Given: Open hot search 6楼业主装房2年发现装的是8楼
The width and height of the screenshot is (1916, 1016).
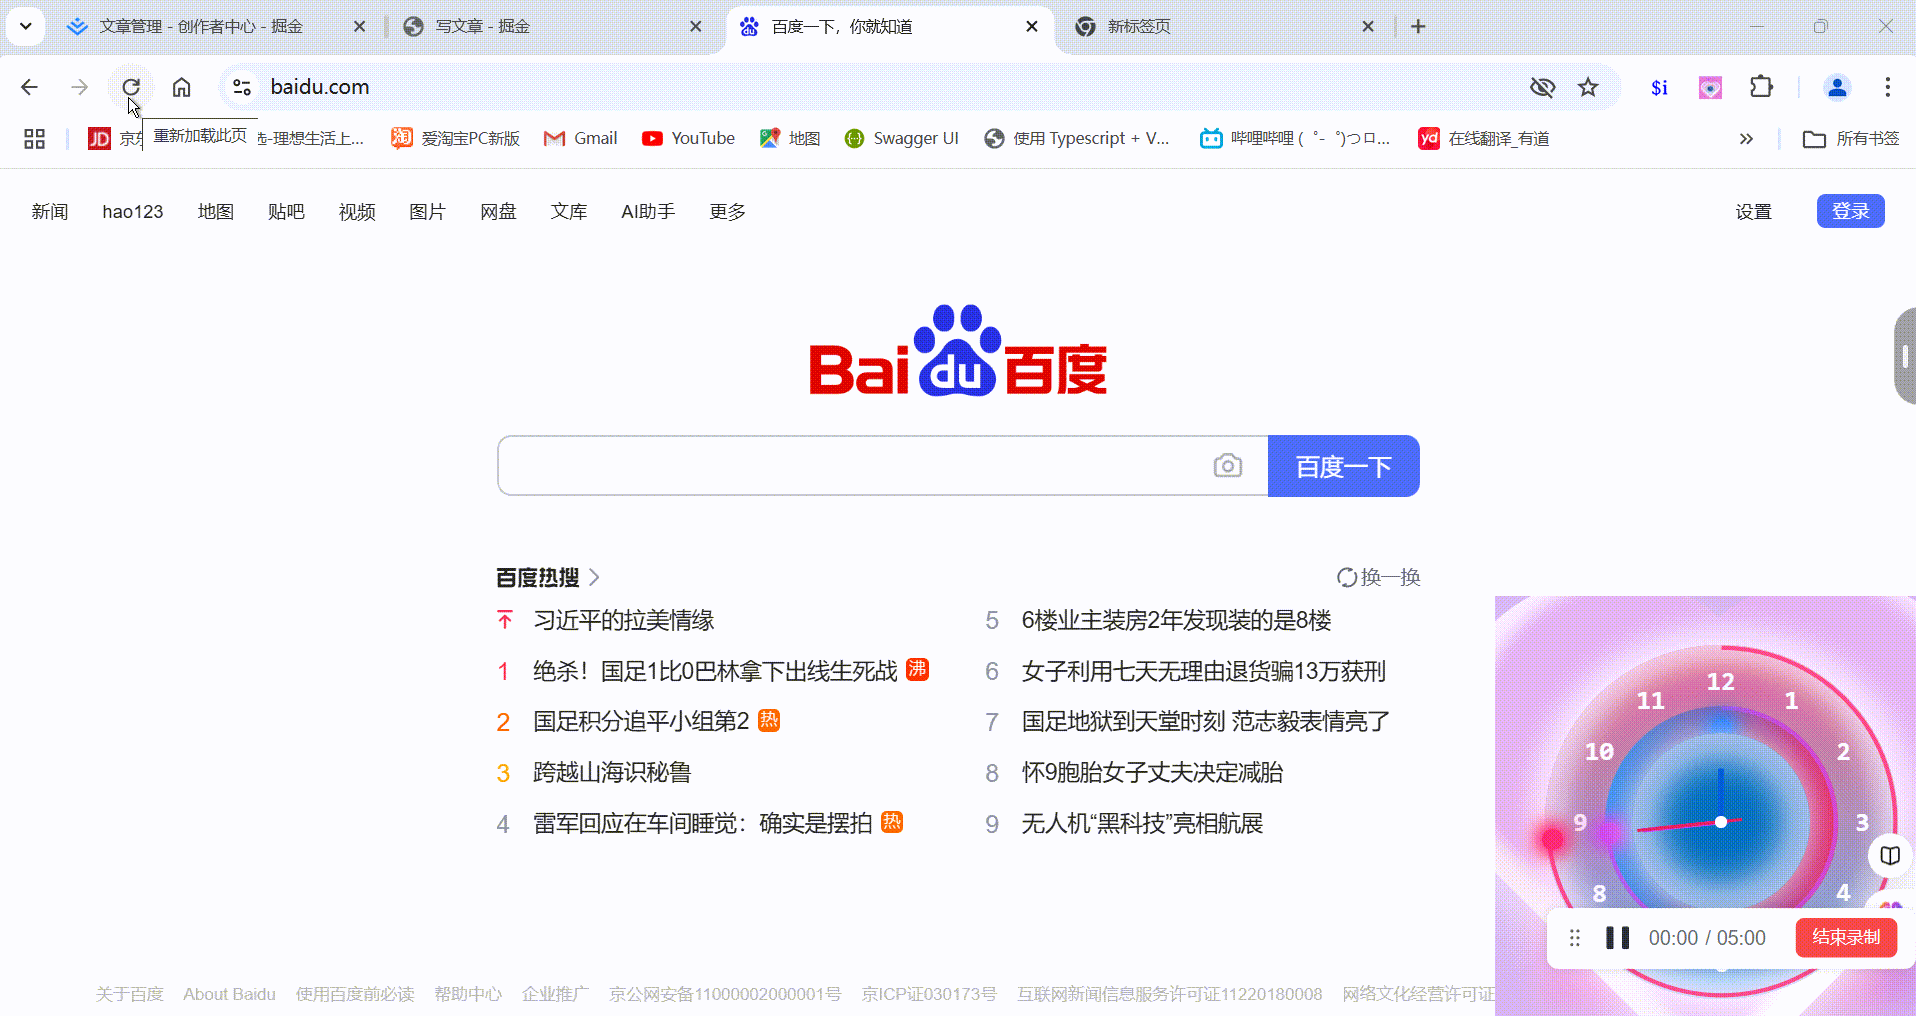Looking at the screenshot, I should [1176, 620].
